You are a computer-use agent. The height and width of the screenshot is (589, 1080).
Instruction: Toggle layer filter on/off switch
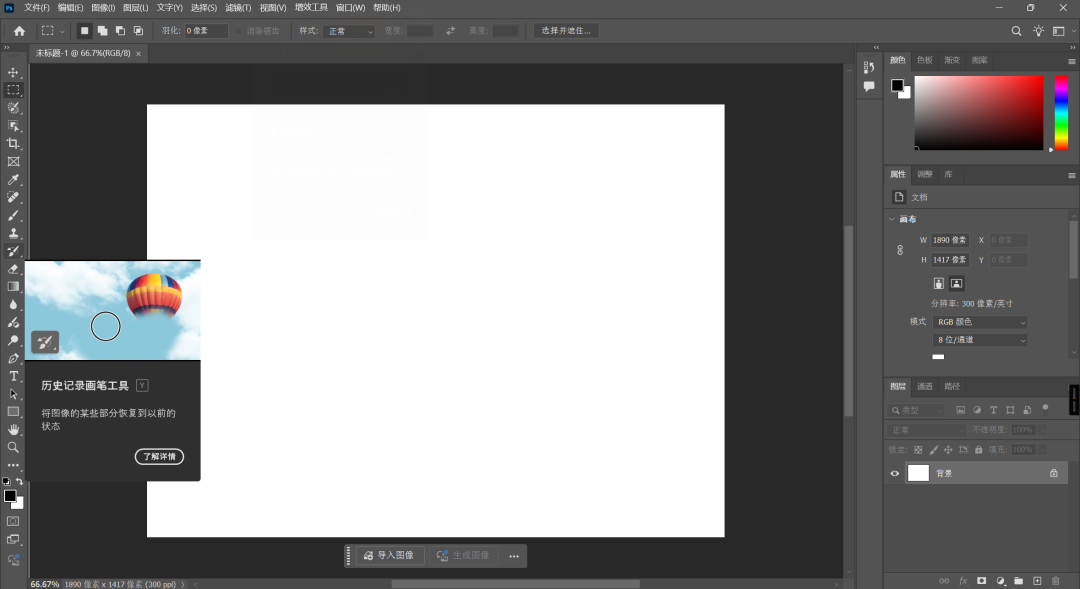pos(1046,408)
